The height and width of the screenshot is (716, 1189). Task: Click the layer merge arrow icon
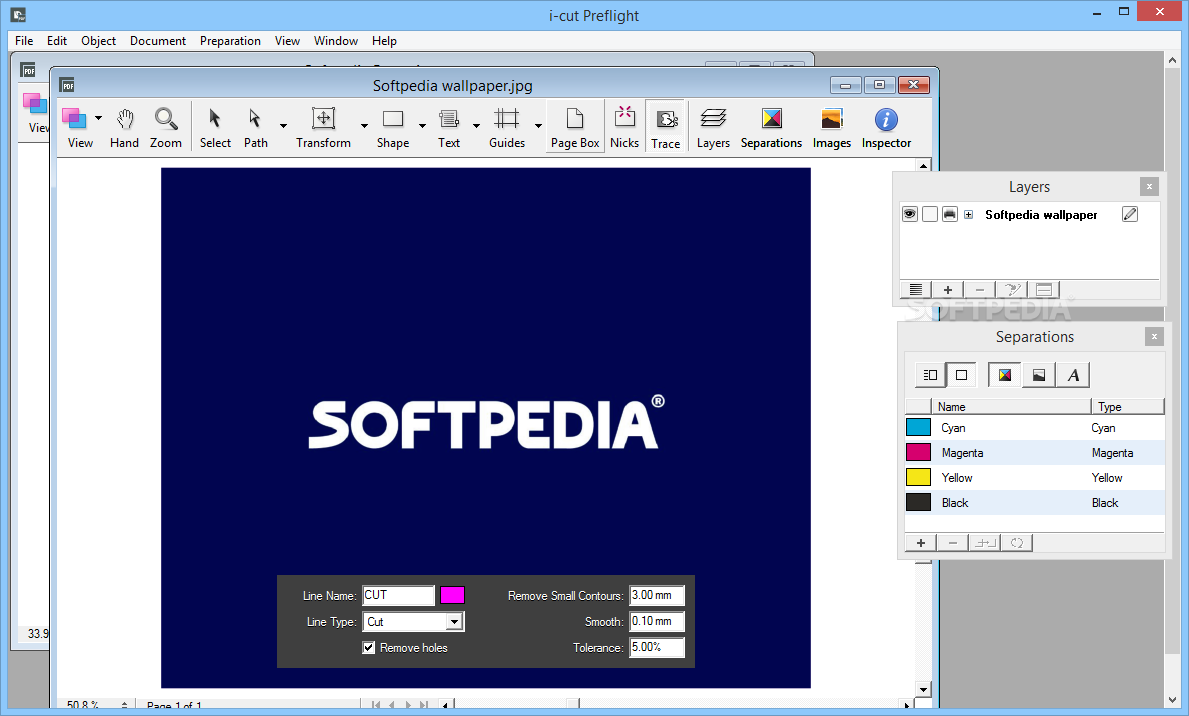[1012, 290]
